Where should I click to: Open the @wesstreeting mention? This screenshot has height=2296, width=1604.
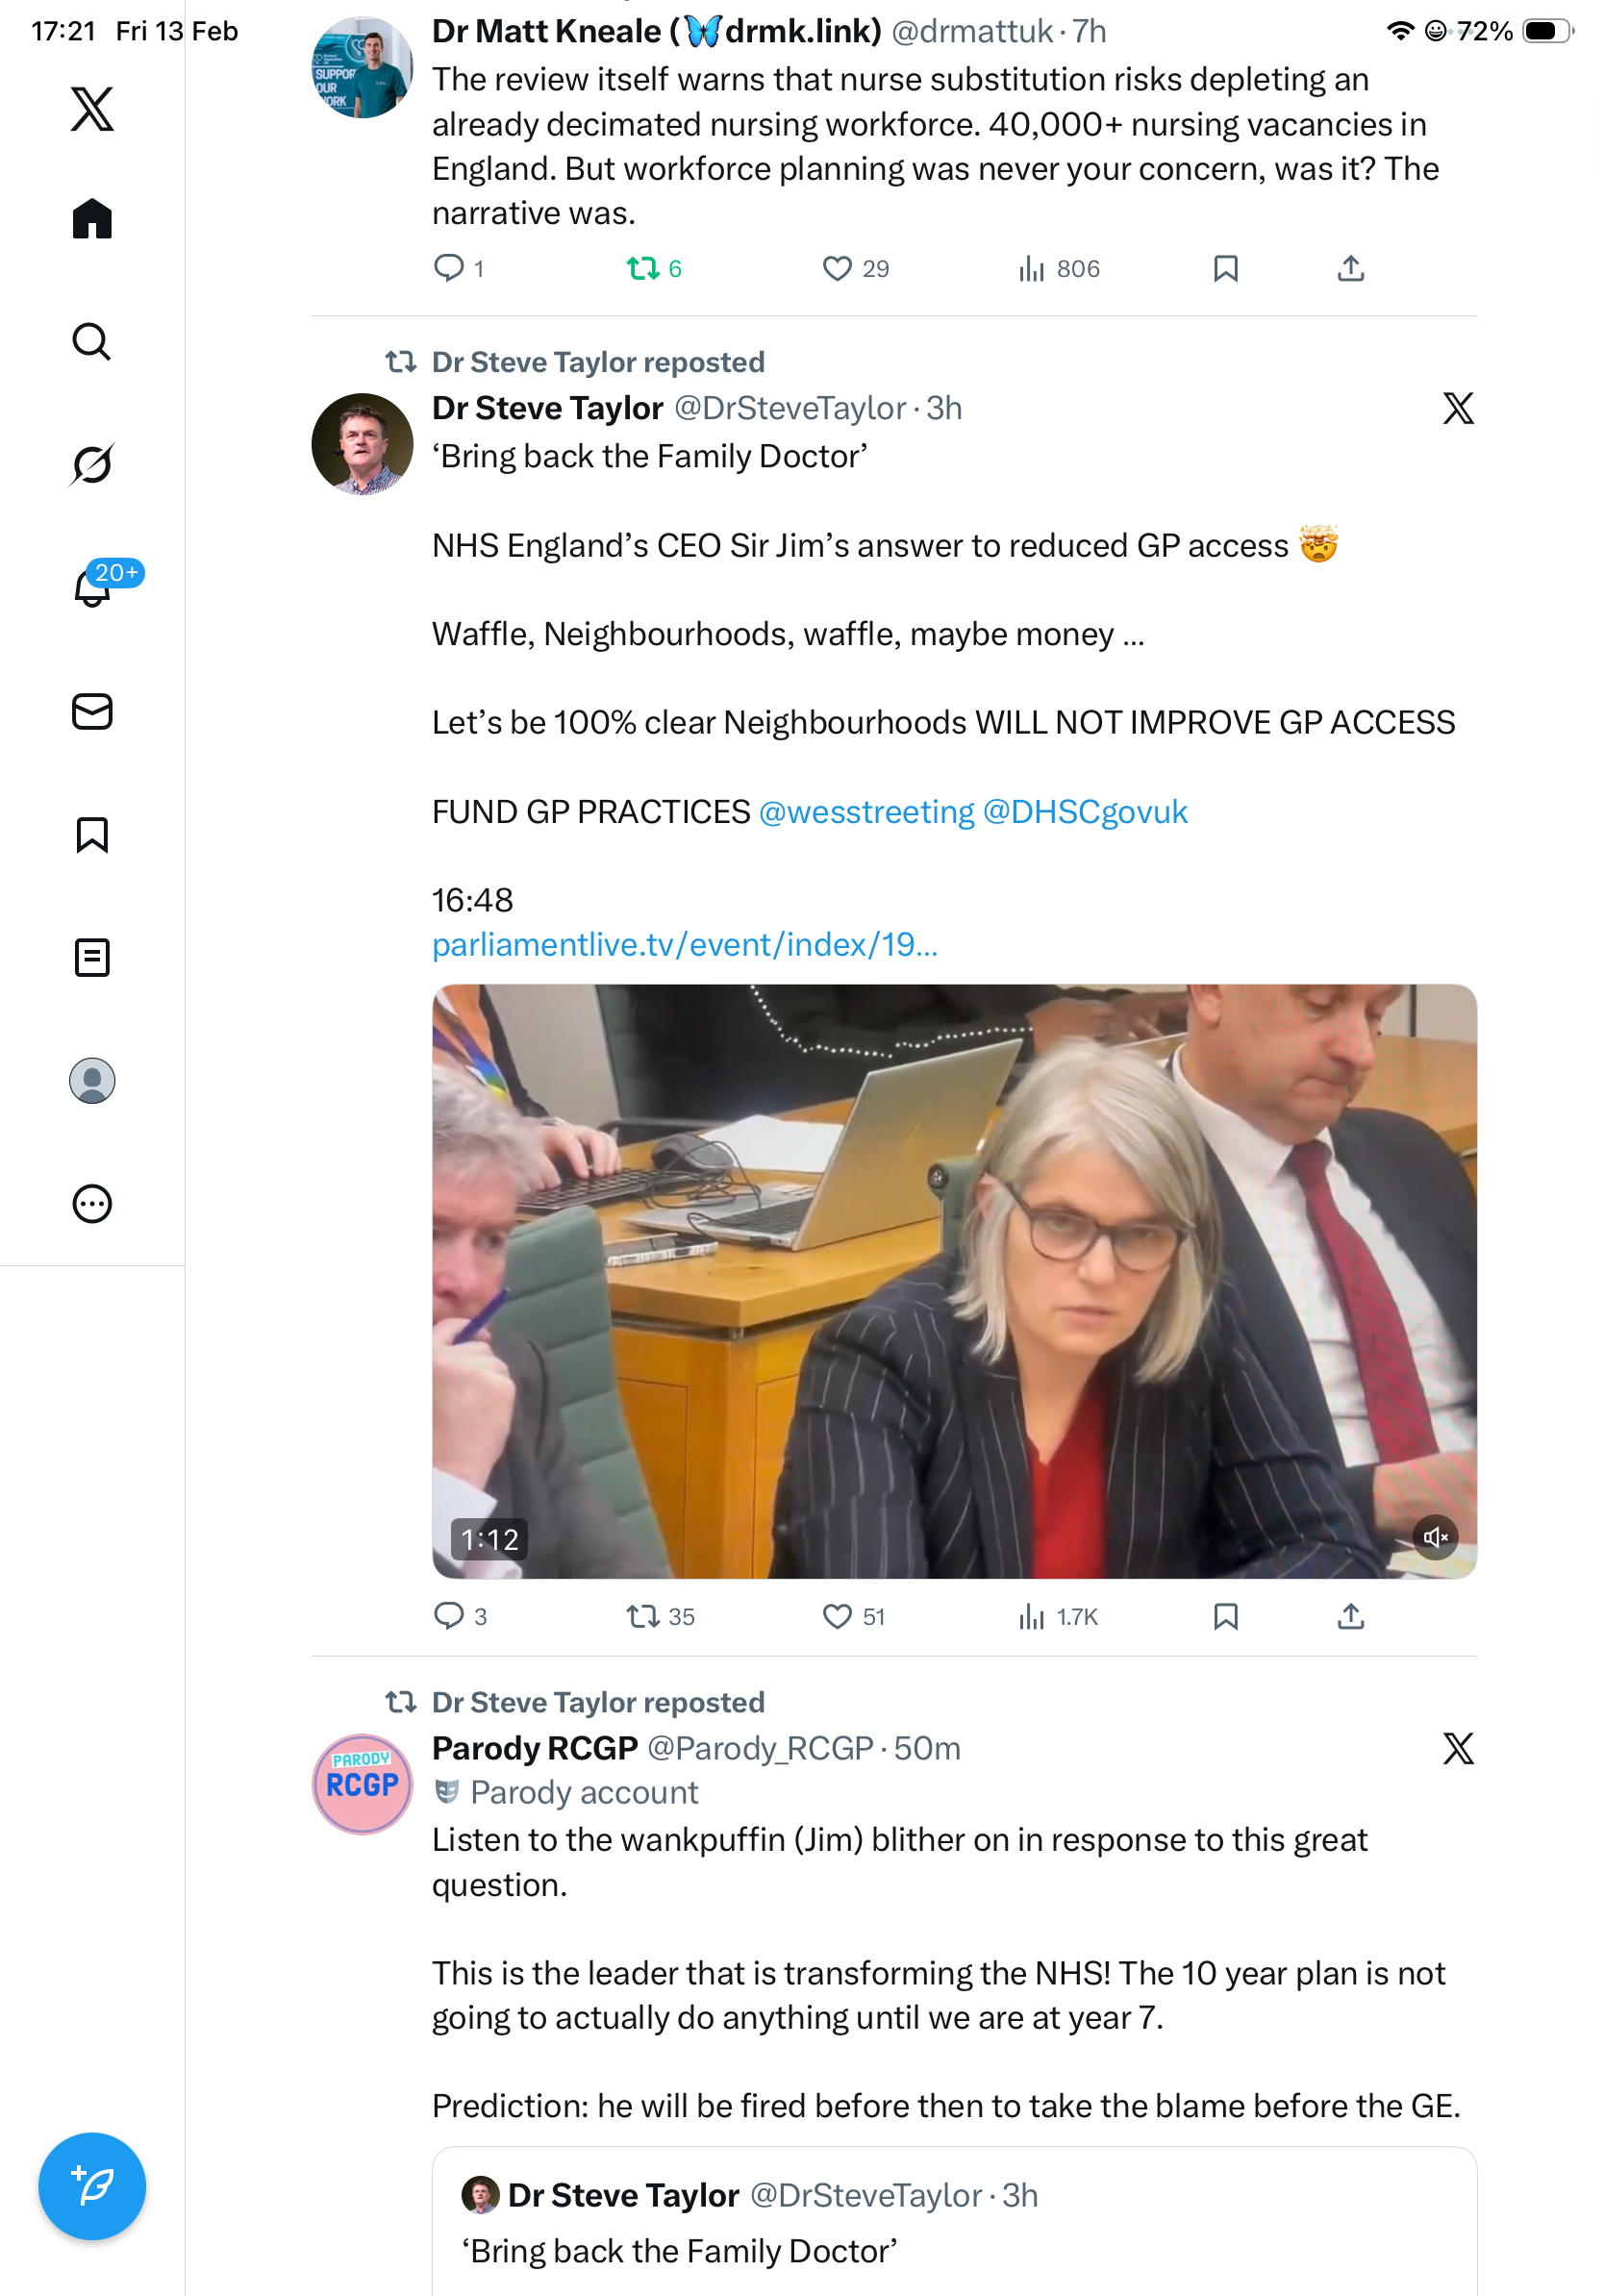click(866, 811)
